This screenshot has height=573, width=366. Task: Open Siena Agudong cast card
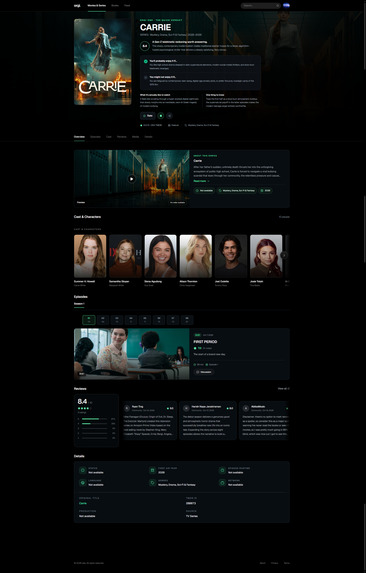pos(161,260)
